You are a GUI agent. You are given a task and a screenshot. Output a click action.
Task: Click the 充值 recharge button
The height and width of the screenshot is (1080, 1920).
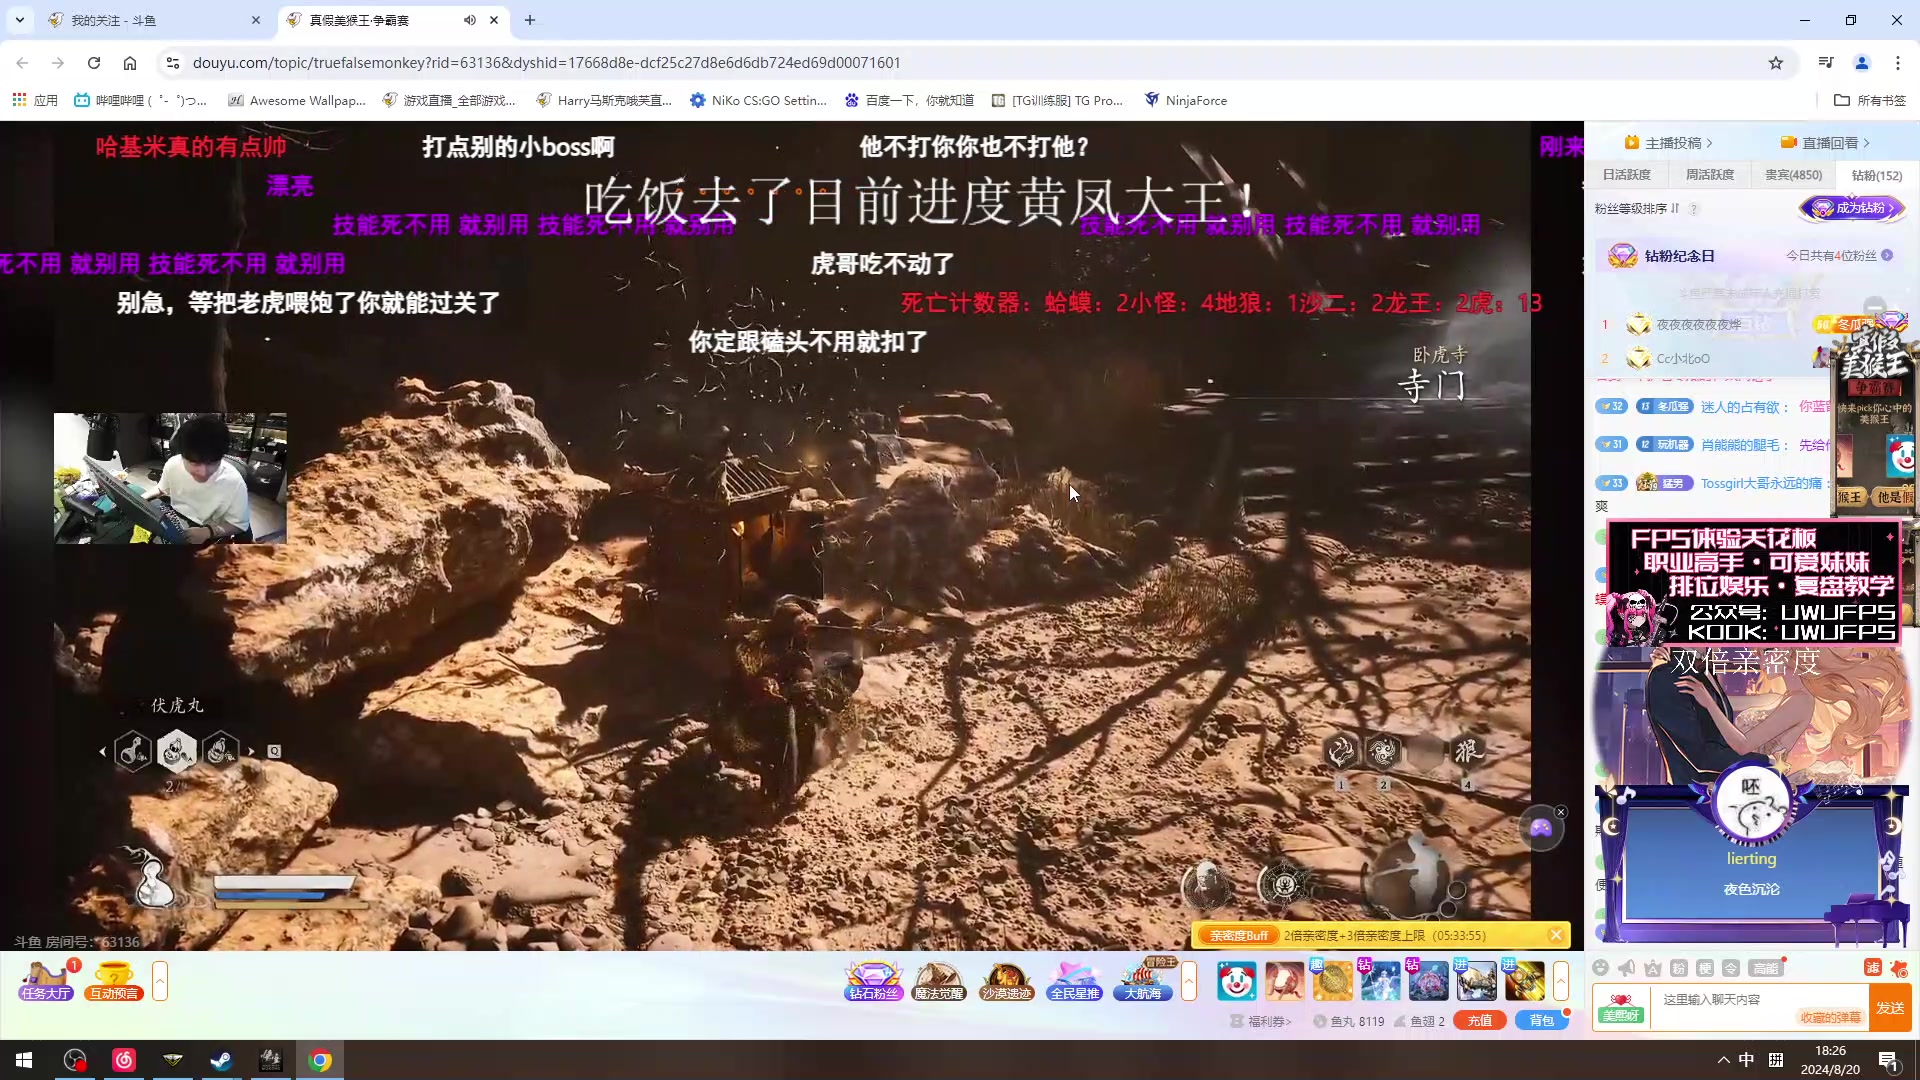tap(1480, 1021)
